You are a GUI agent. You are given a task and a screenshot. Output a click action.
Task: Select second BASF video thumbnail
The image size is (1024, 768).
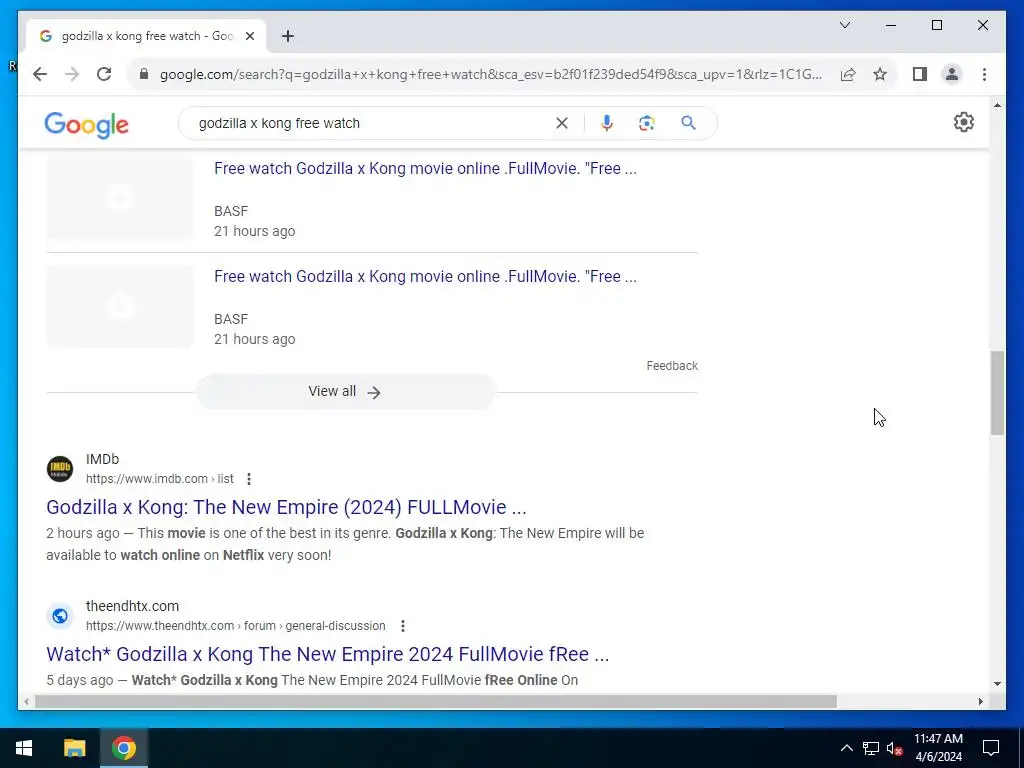point(120,306)
